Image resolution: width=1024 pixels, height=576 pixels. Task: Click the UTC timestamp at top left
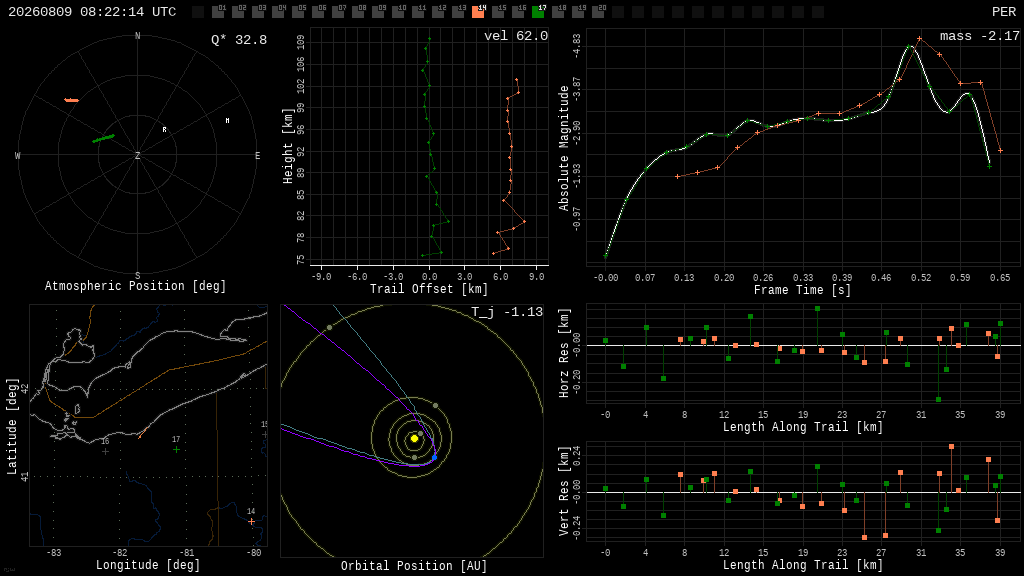[x=92, y=12]
